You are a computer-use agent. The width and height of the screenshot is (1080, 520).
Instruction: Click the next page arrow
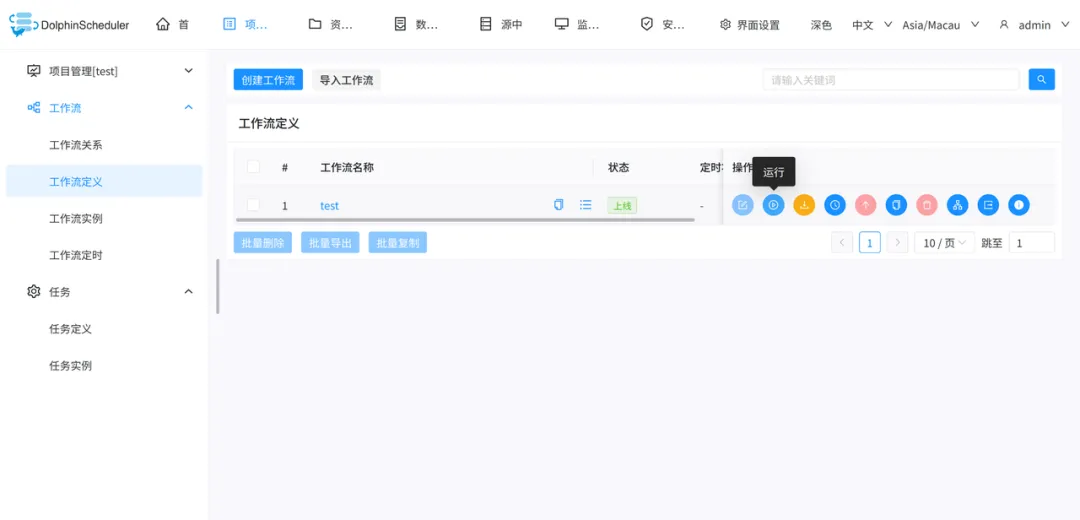pos(897,242)
